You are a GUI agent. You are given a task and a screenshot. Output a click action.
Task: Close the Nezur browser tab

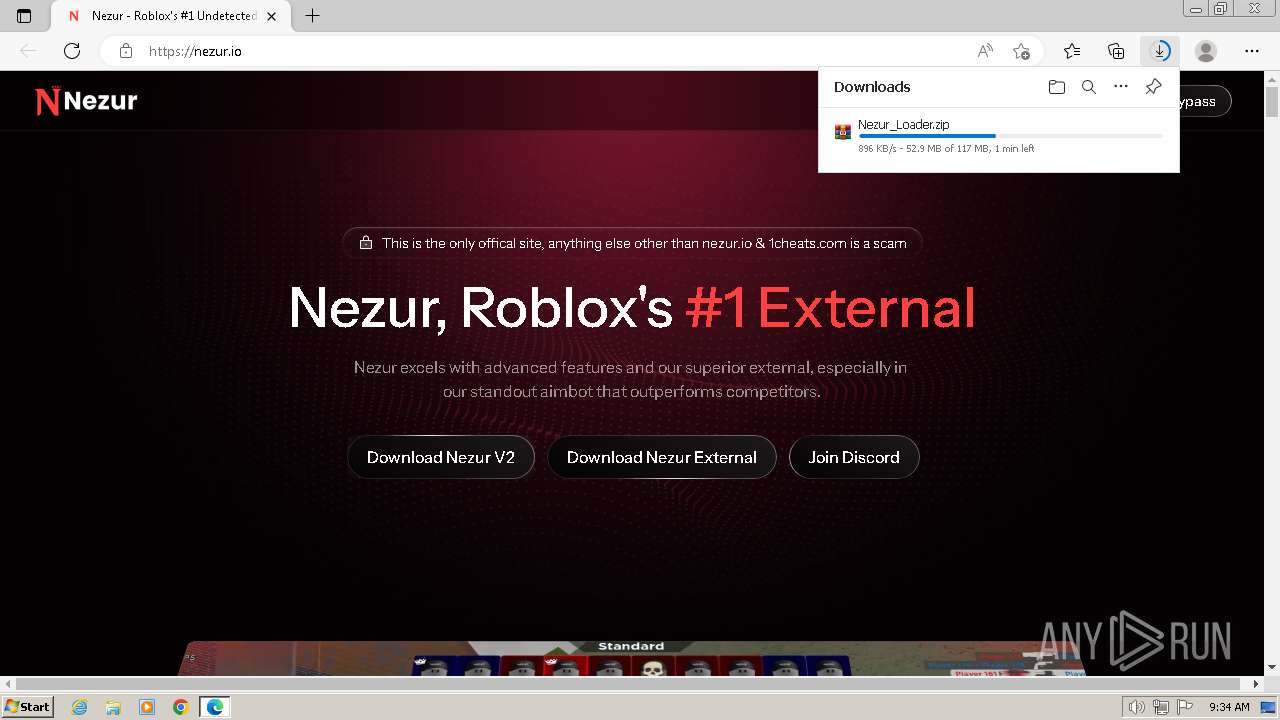click(271, 16)
